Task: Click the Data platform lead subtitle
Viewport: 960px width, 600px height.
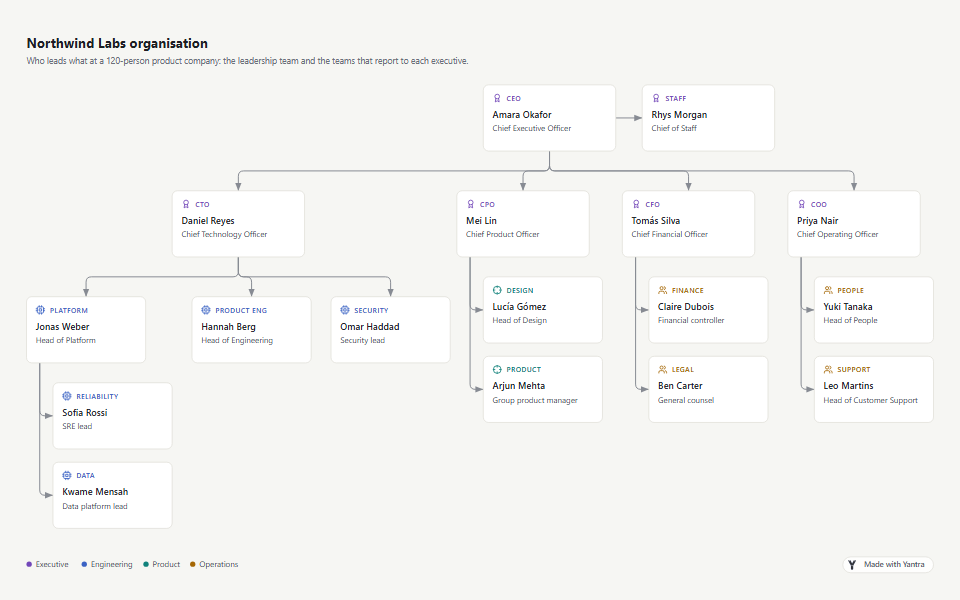Action: (x=95, y=506)
